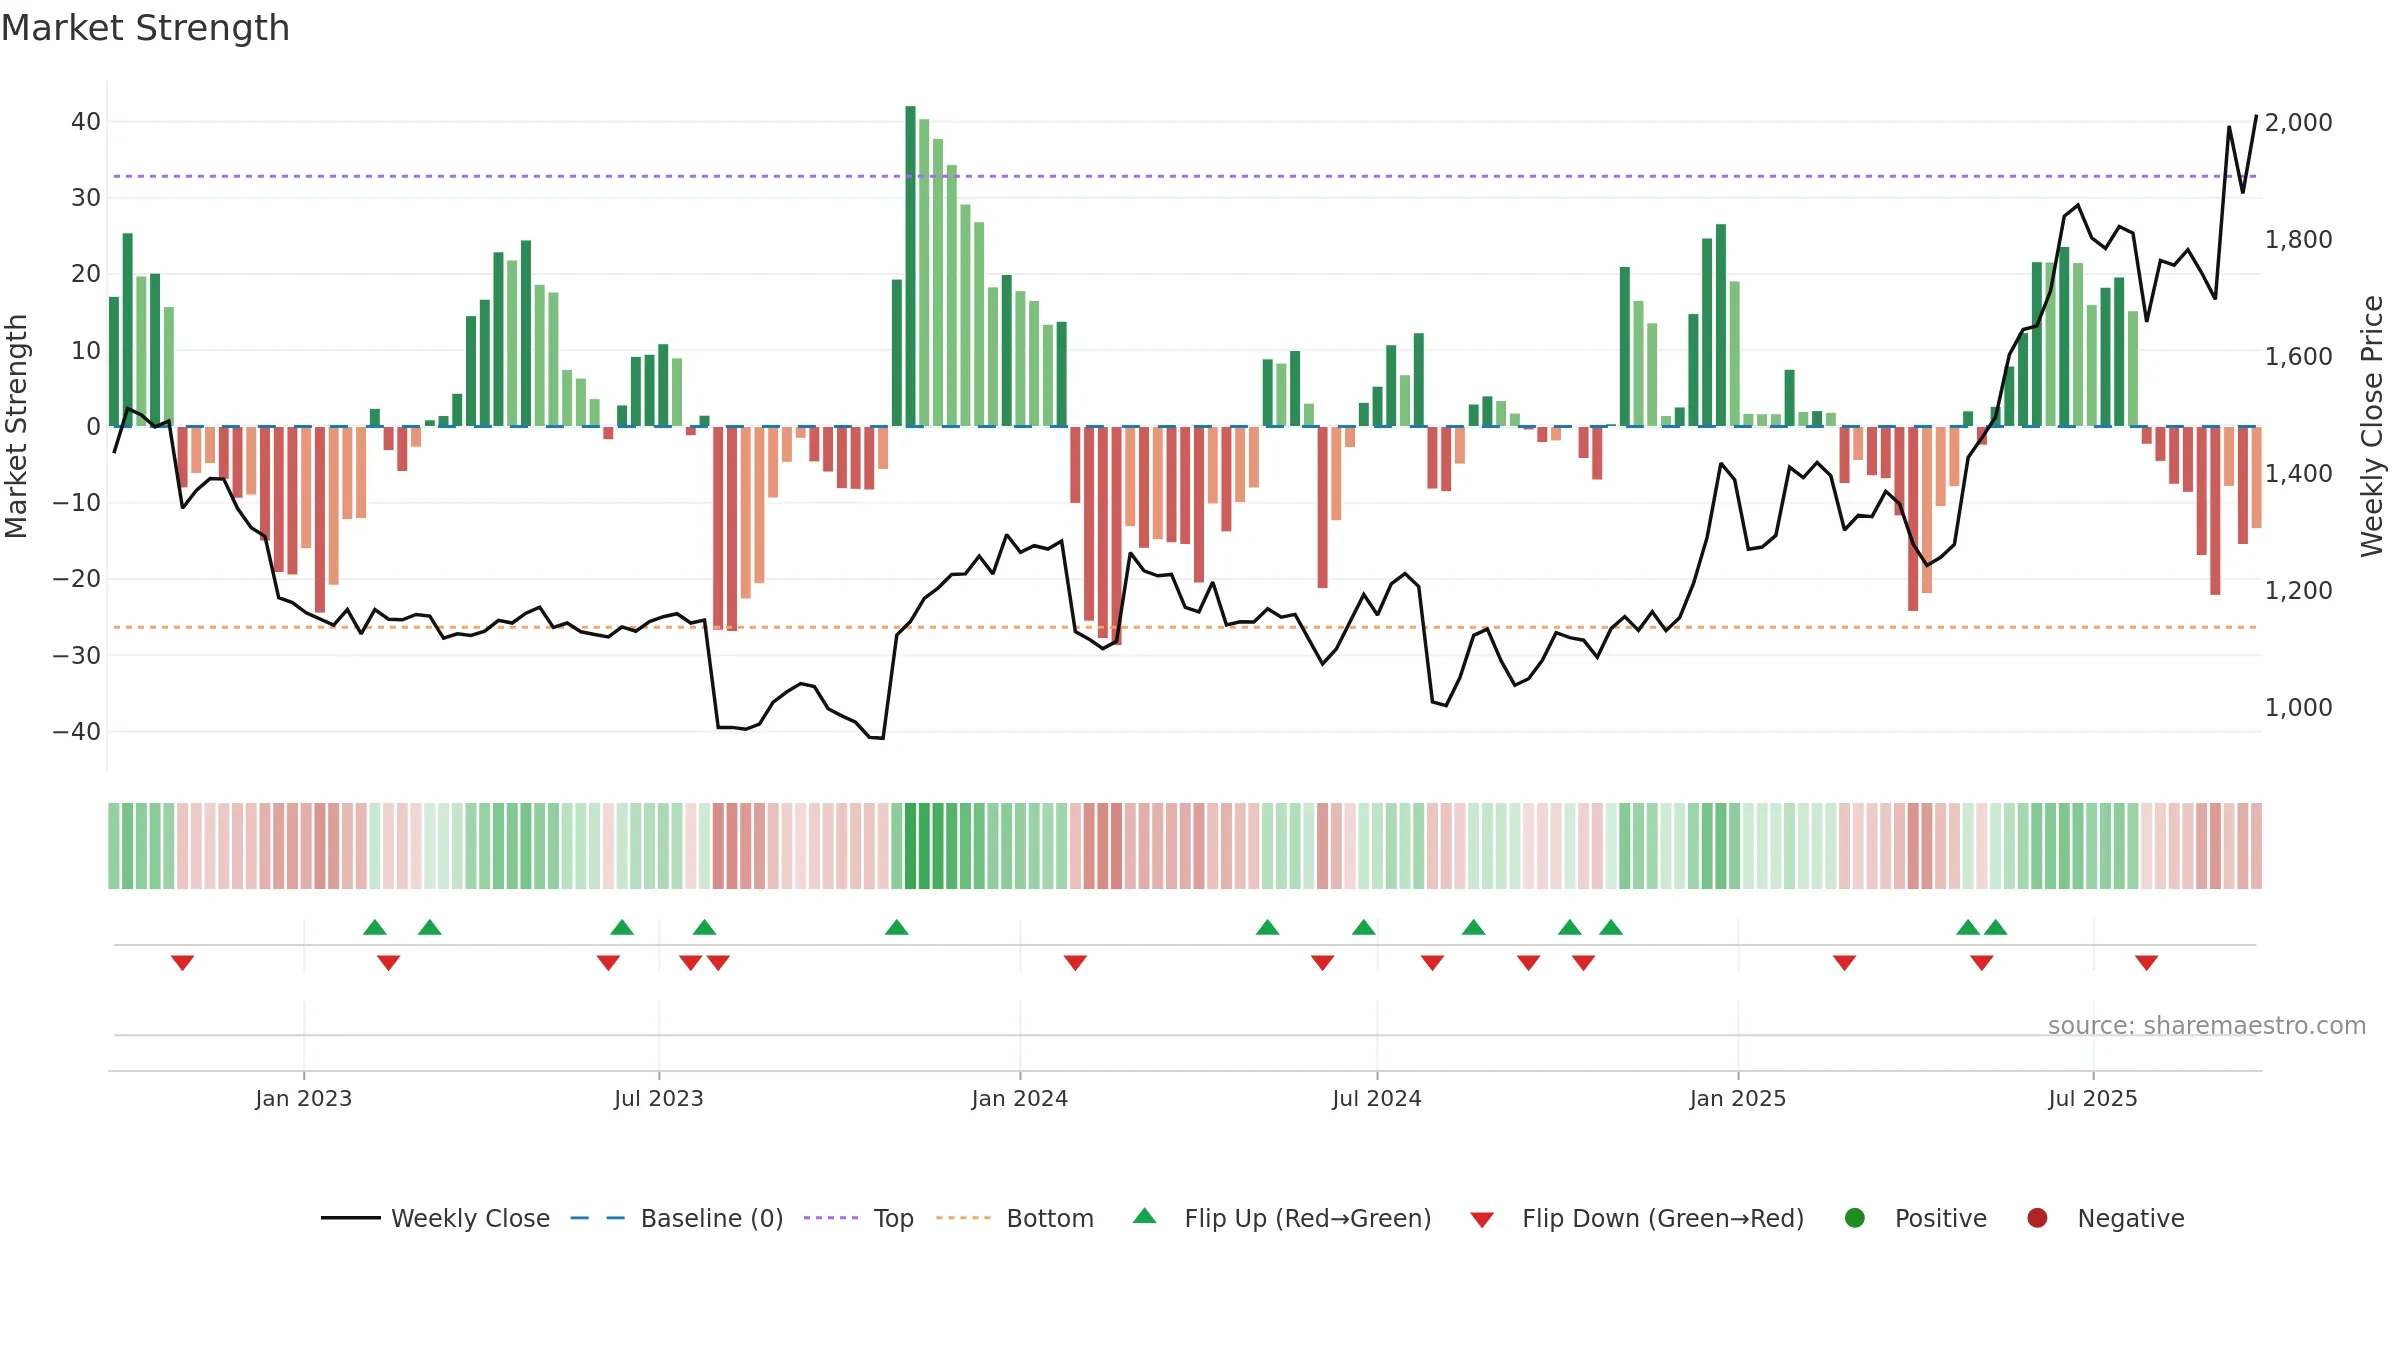2400x1350 pixels.
Task: Click the 1,600 price axis label
Action: pyautogui.click(x=2299, y=357)
